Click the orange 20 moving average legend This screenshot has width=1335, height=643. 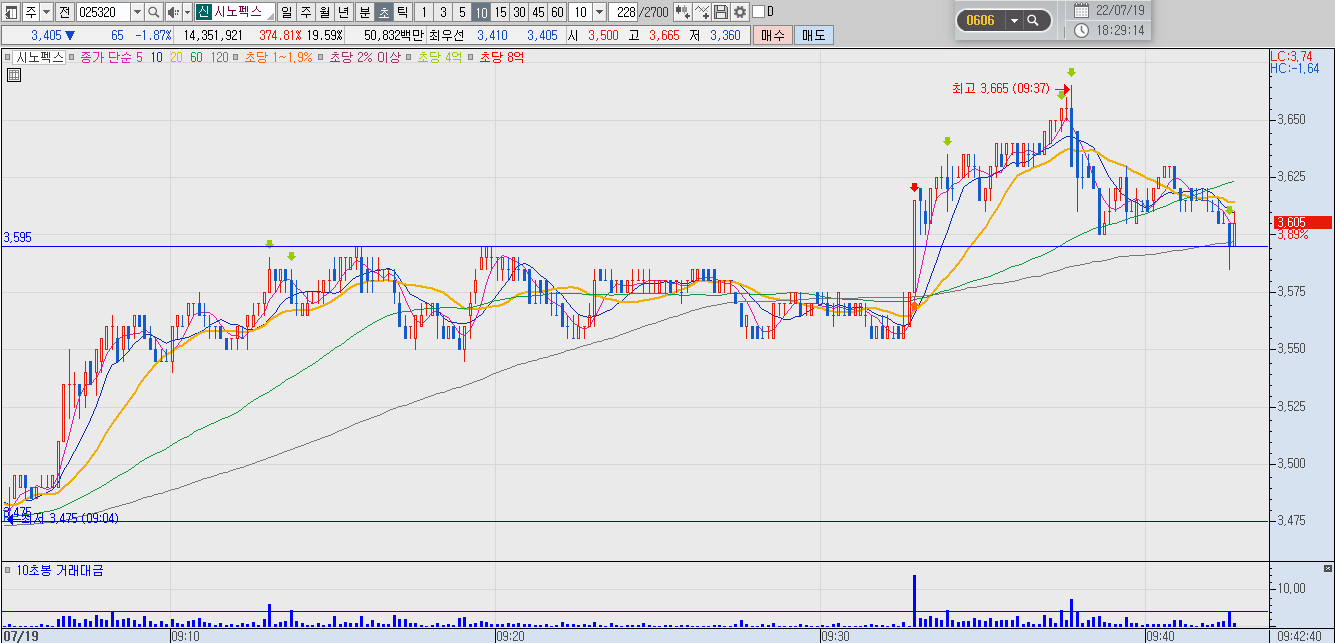(176, 57)
